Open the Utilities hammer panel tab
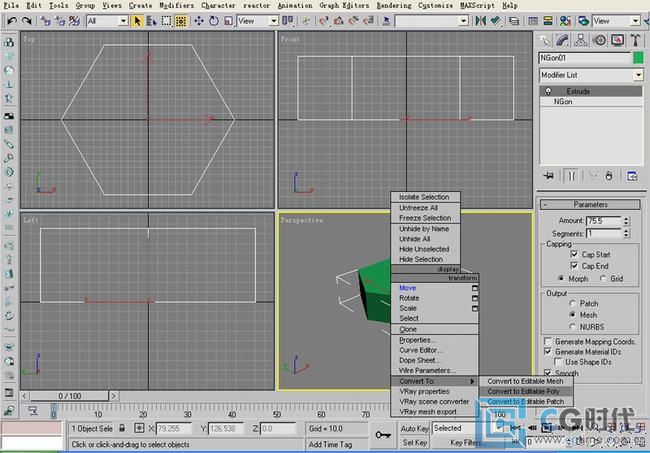This screenshot has width=650, height=453. [x=635, y=40]
